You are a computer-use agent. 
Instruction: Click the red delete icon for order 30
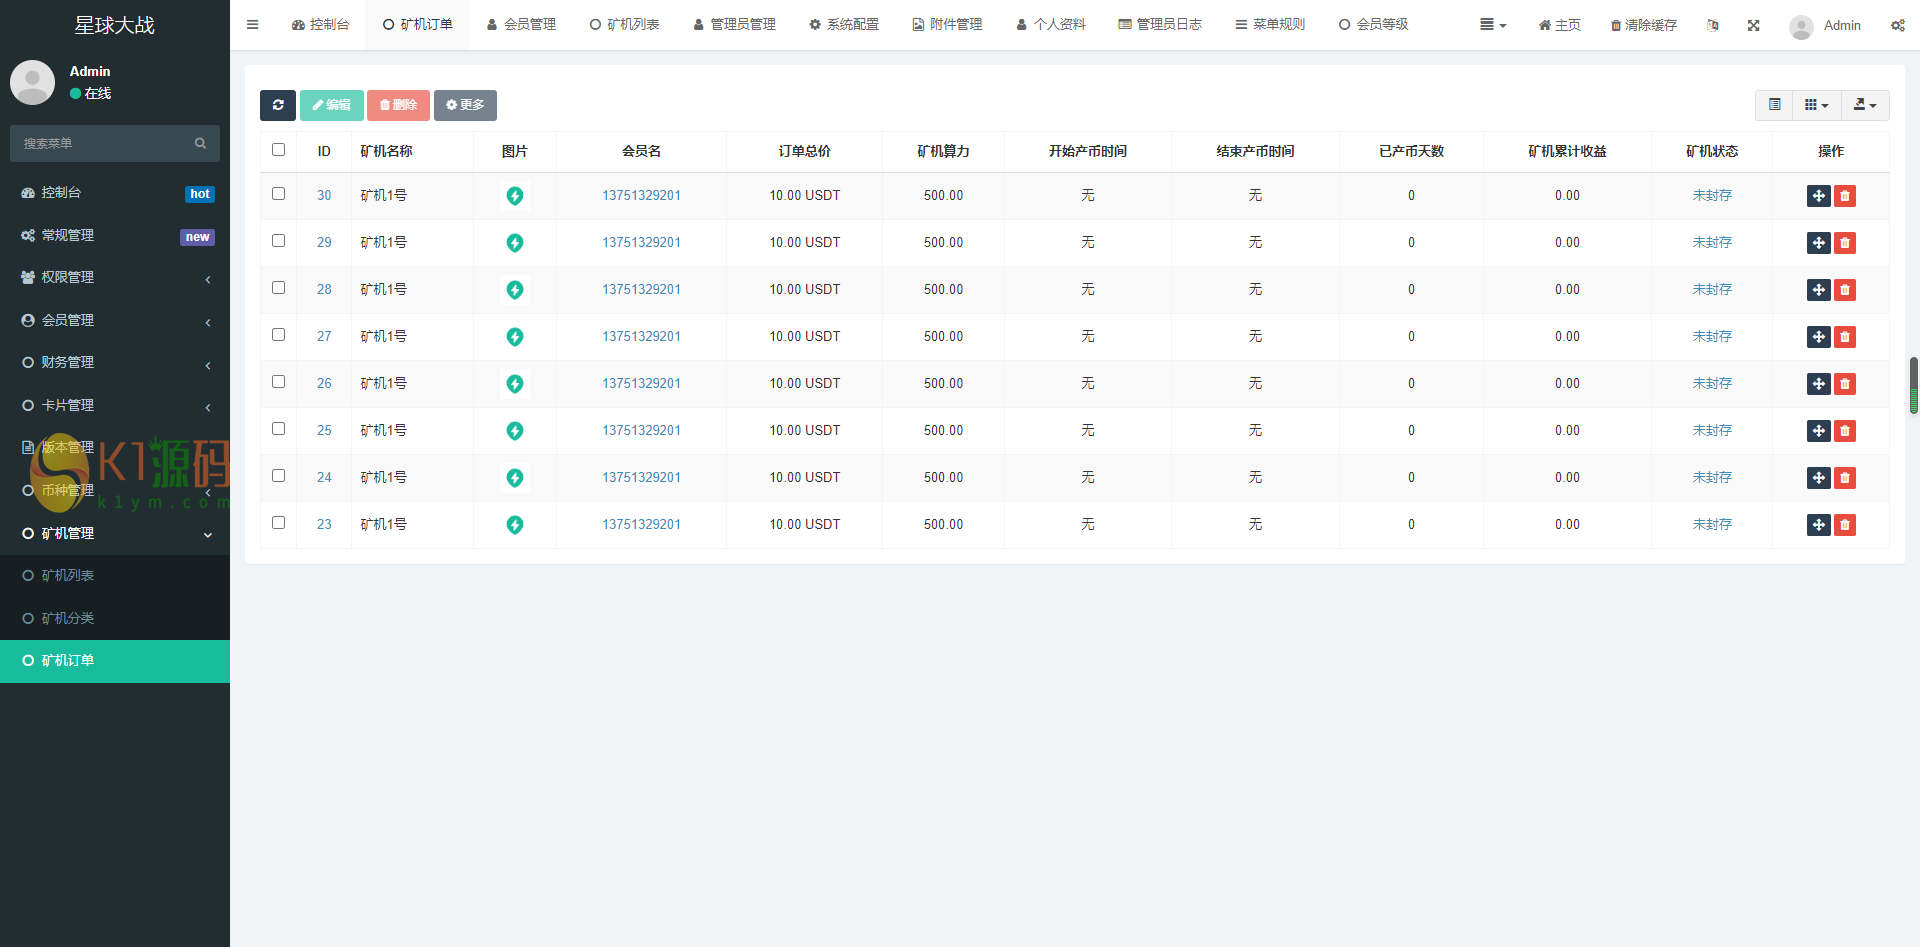[x=1845, y=196]
